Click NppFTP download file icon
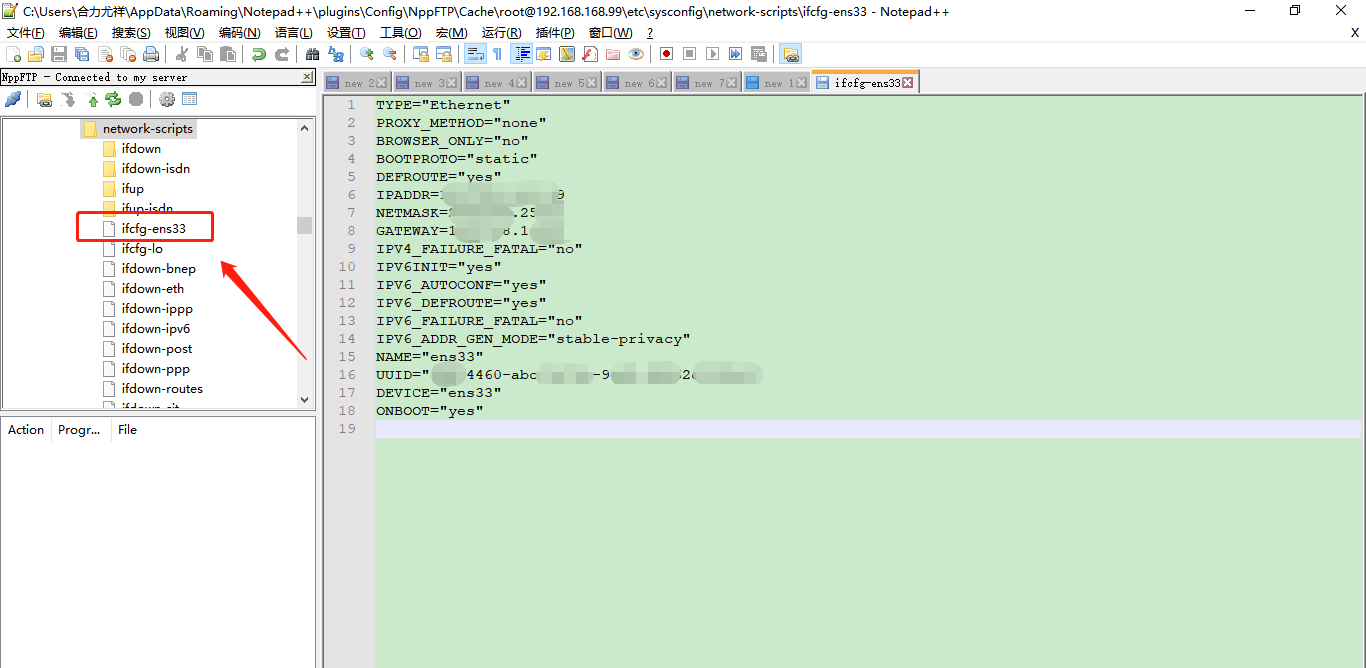The image size is (1366, 668). tap(68, 99)
